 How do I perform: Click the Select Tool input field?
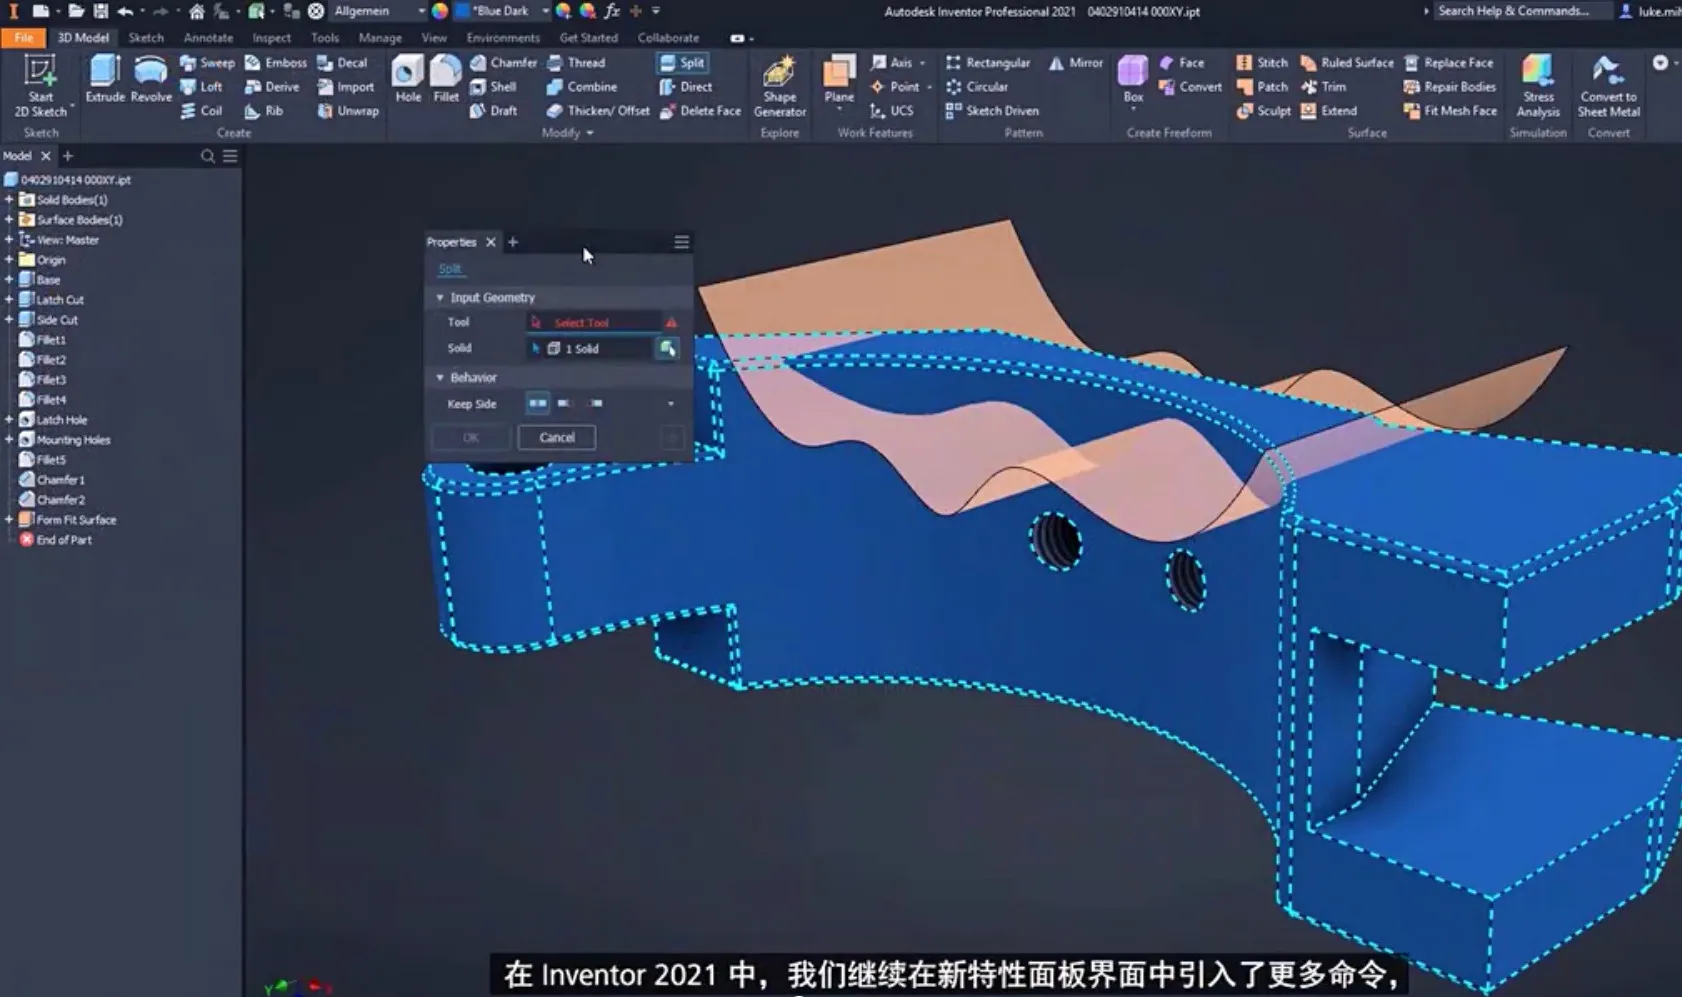(x=593, y=322)
